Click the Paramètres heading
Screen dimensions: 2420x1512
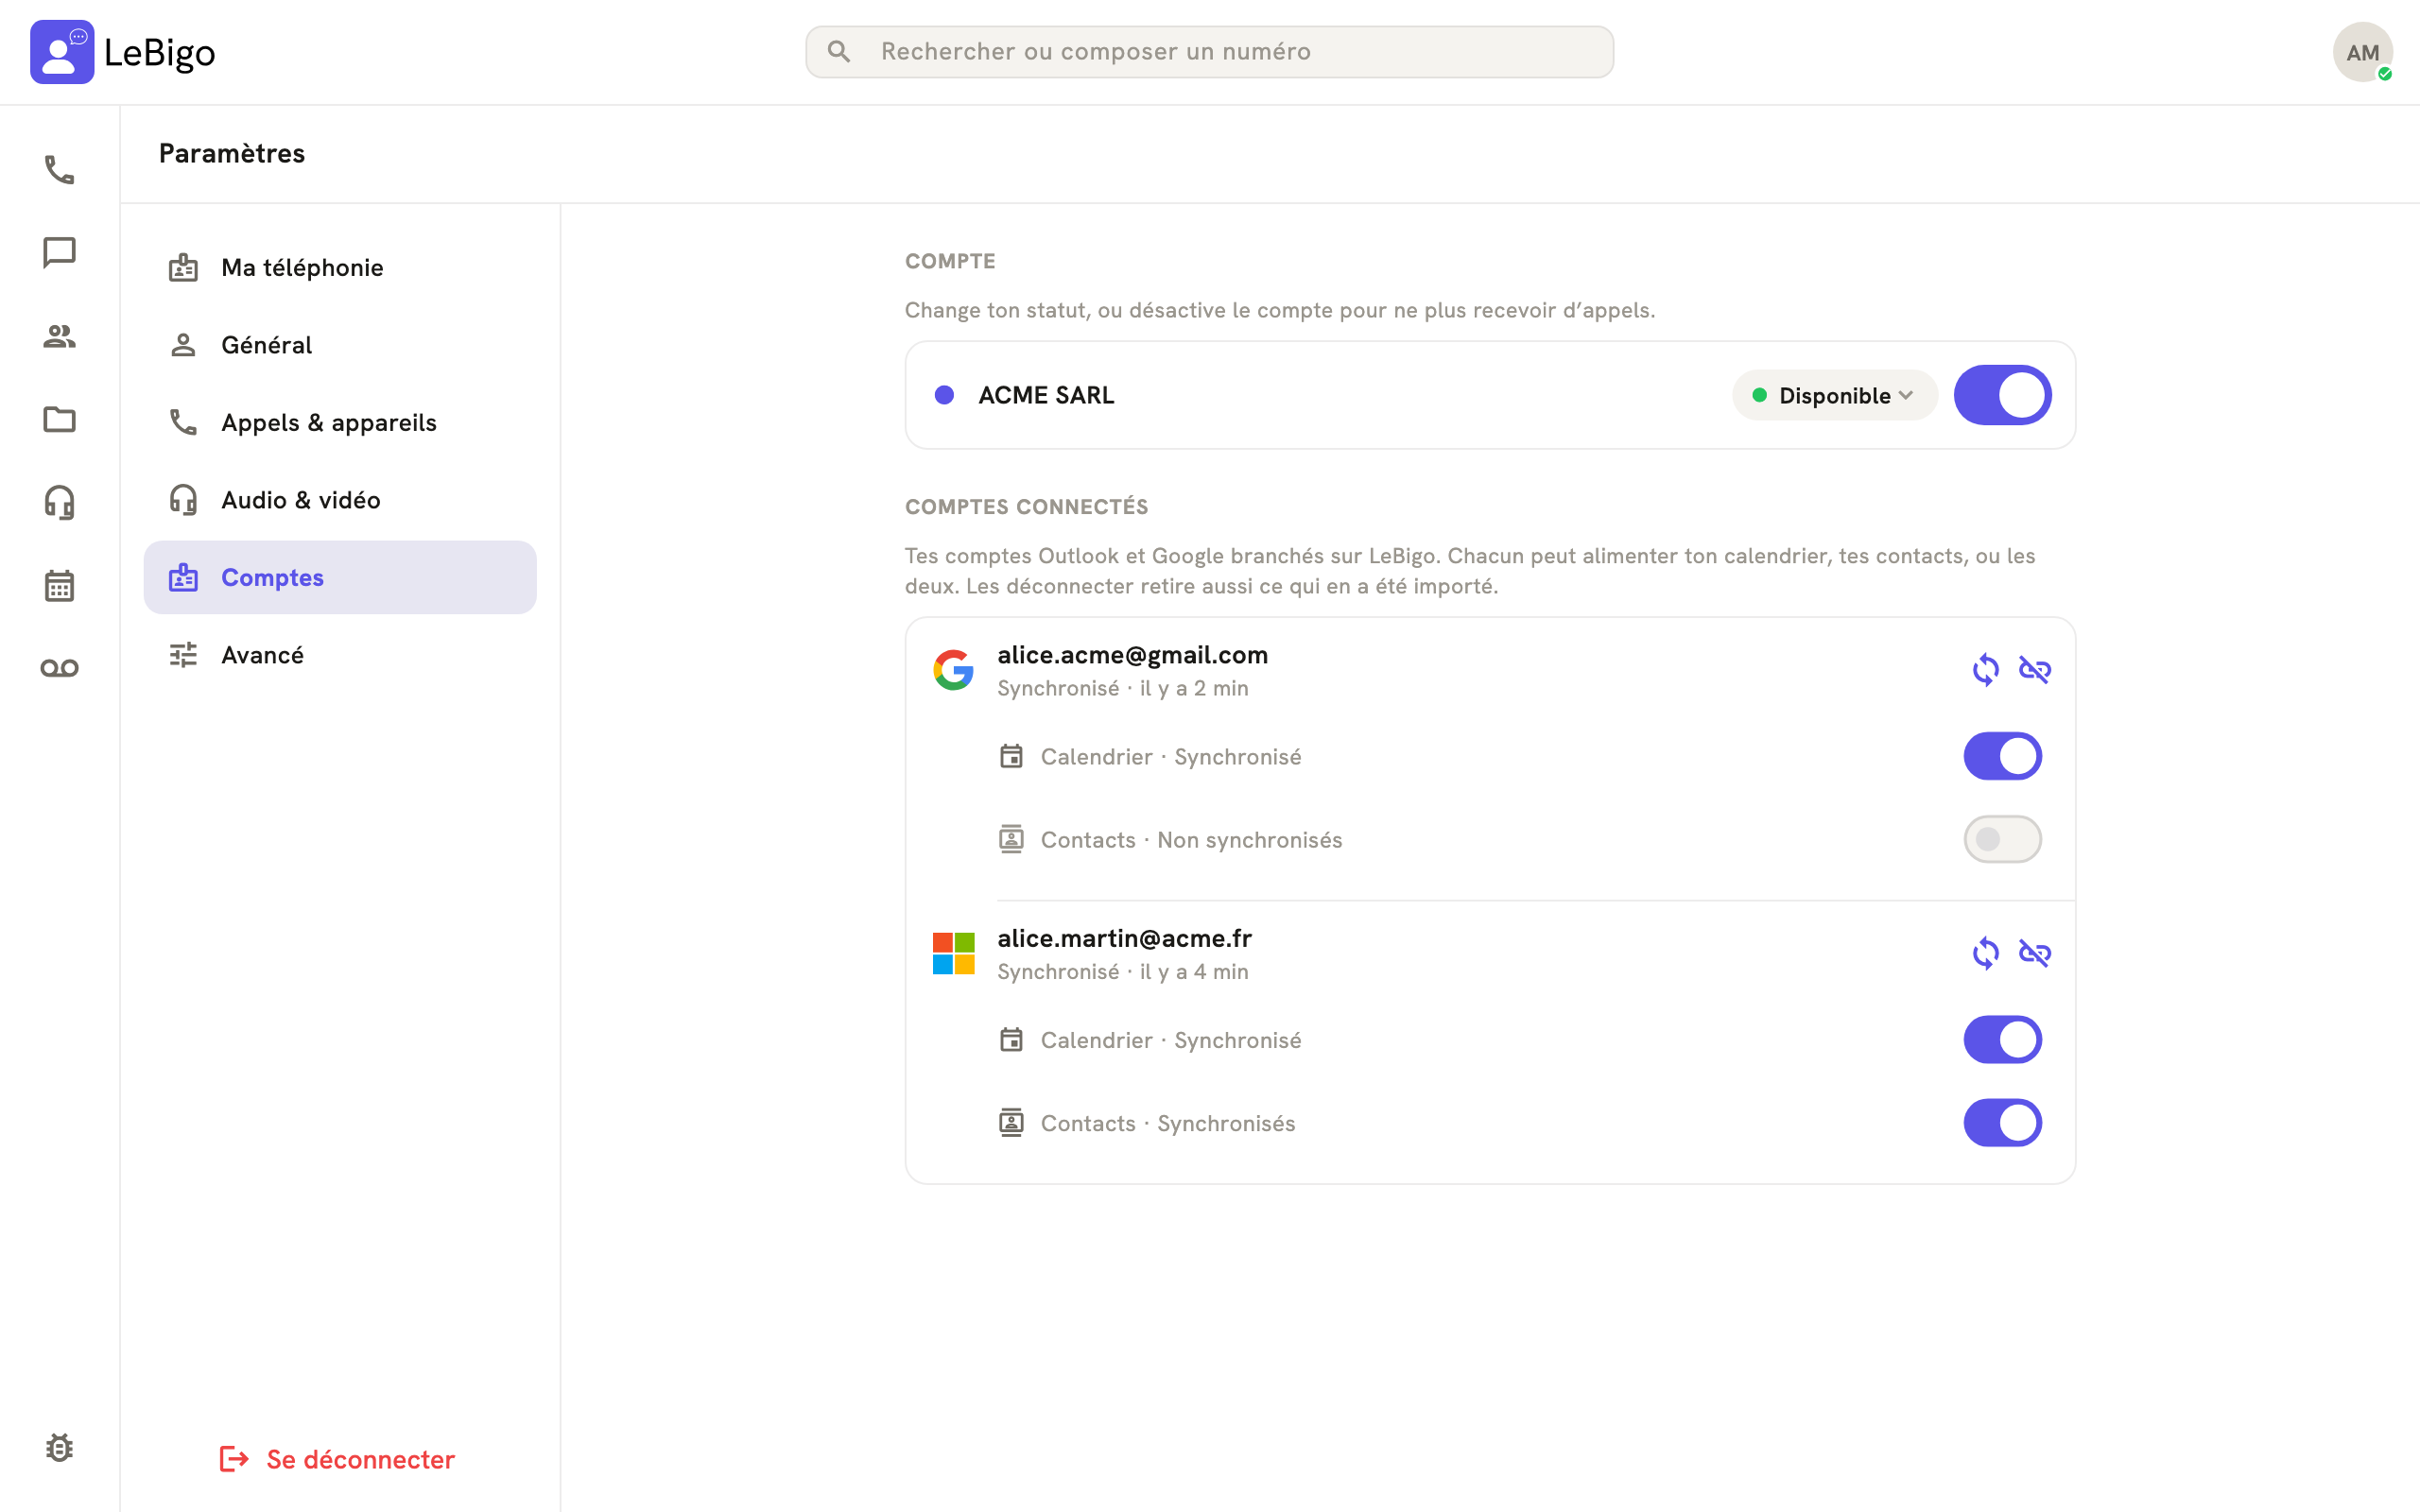point(232,153)
